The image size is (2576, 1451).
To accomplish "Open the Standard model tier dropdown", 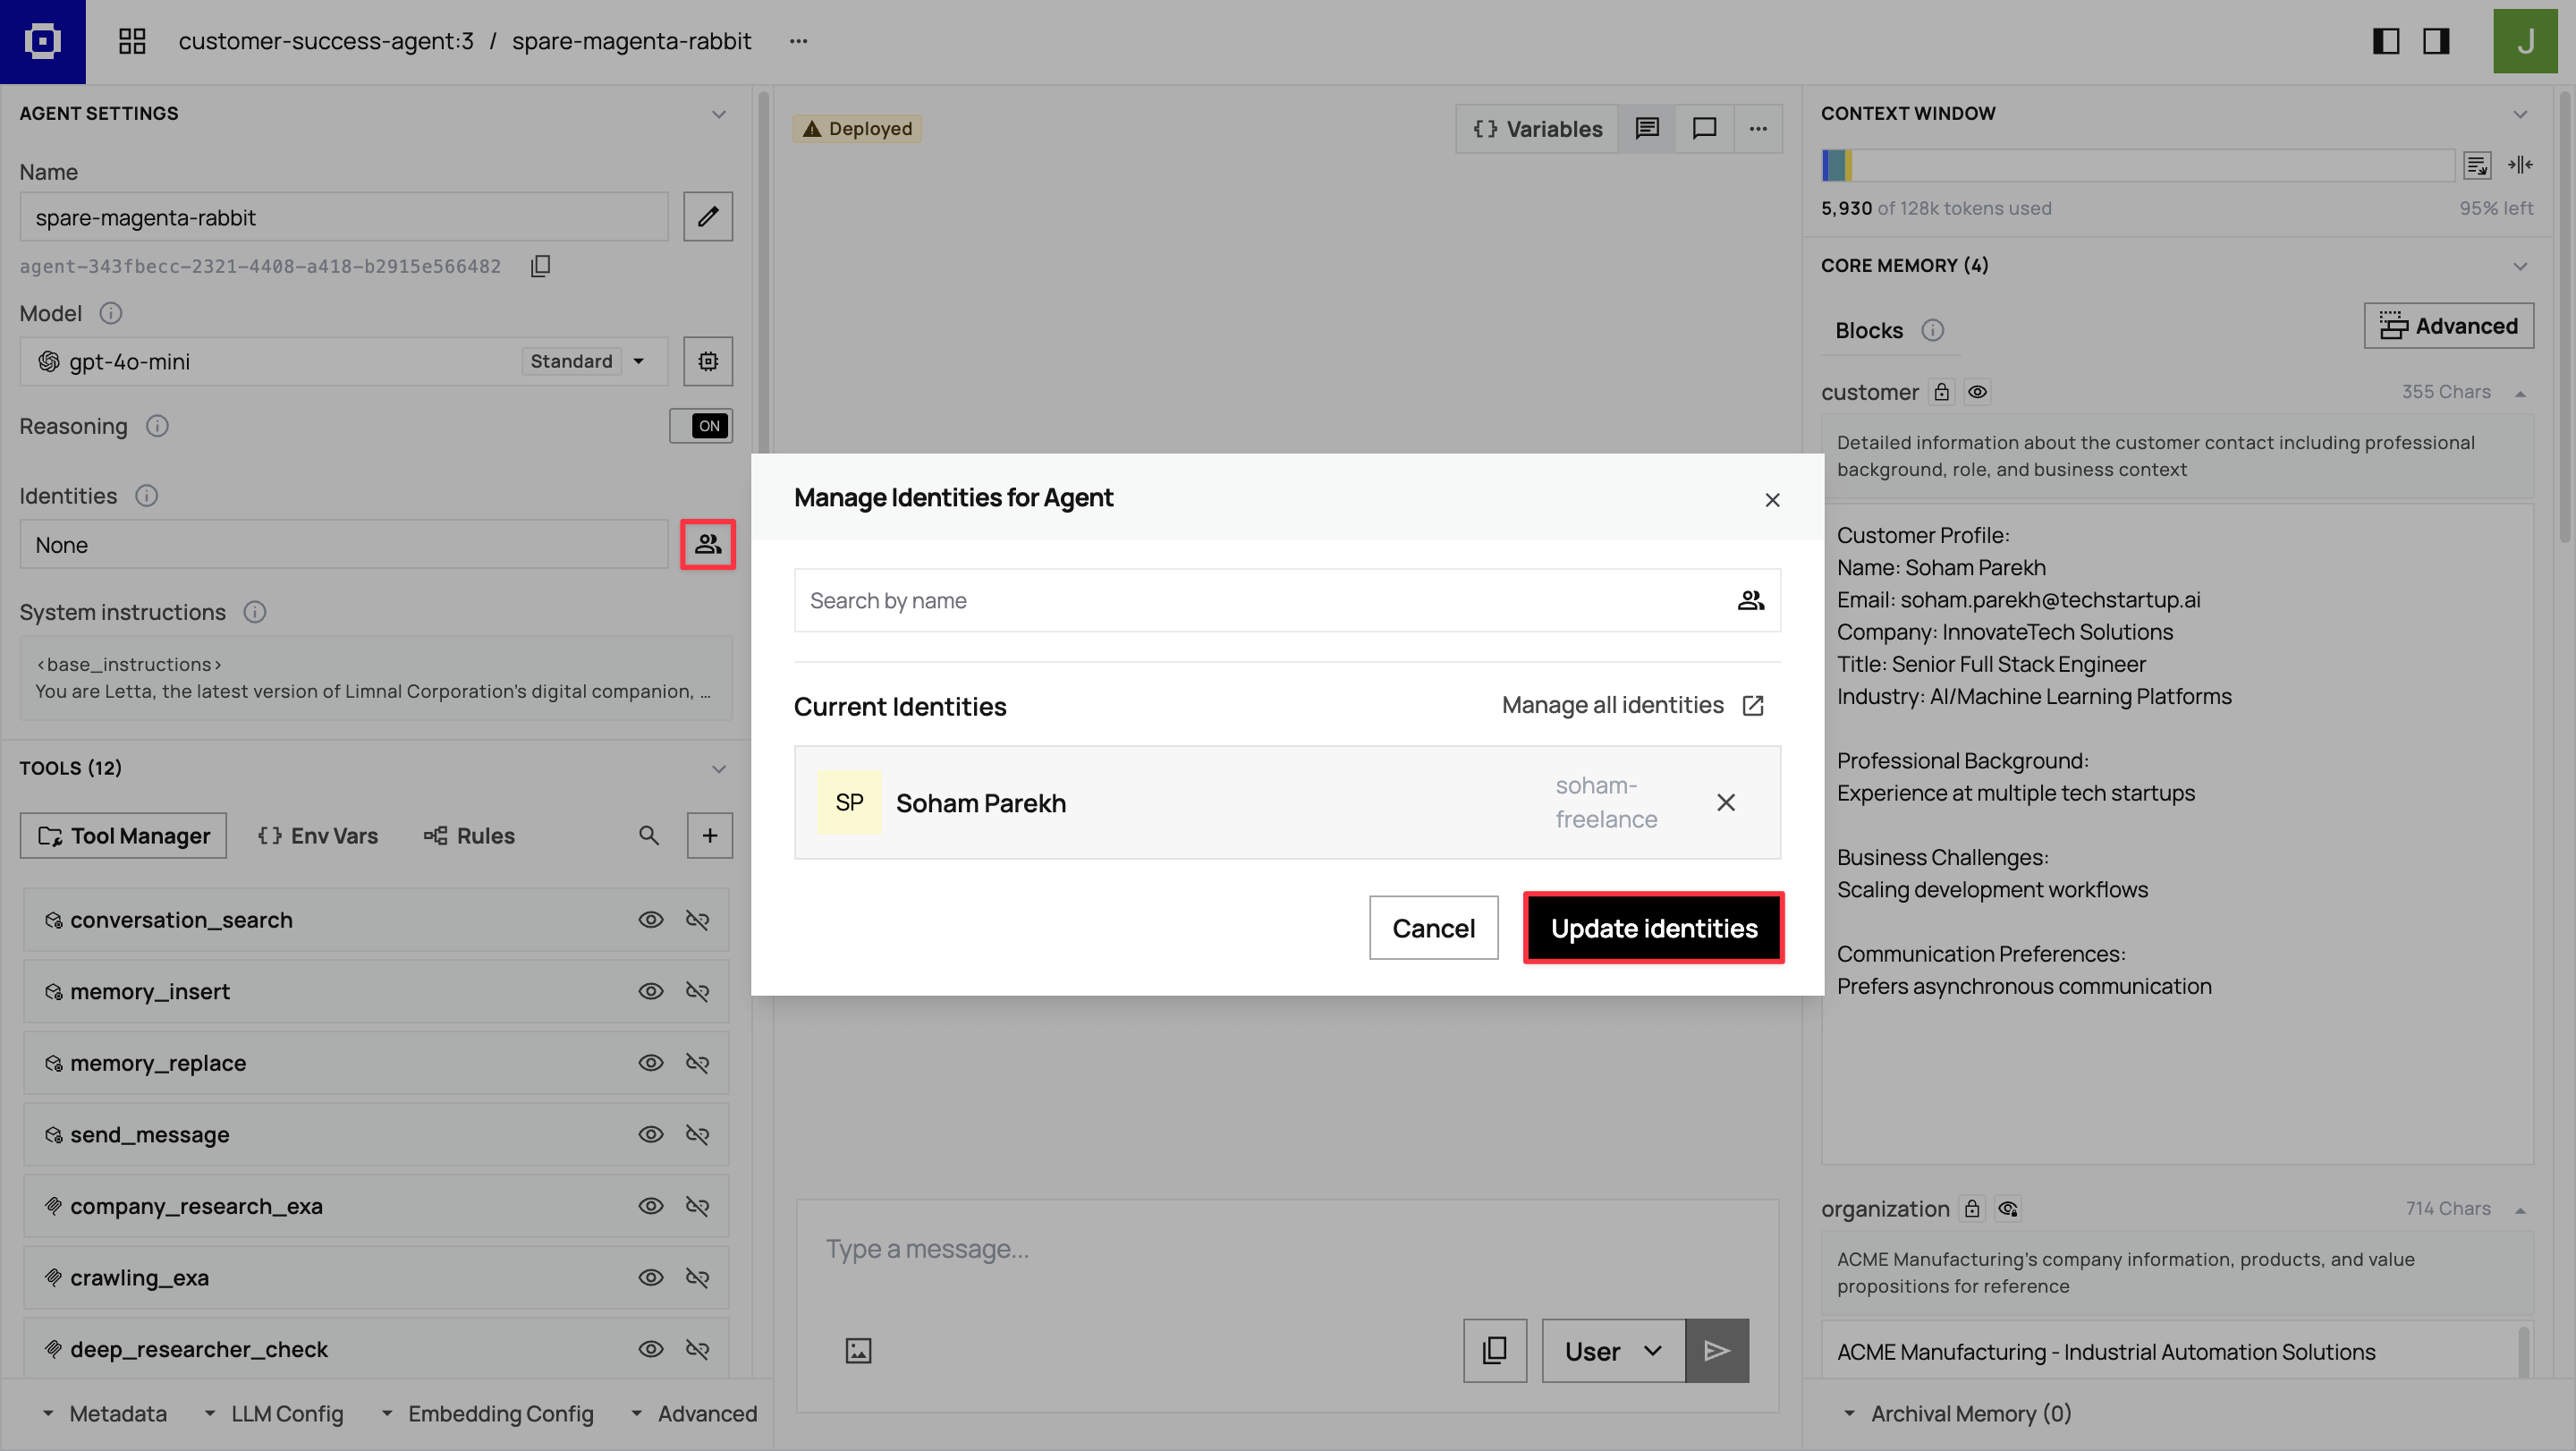I will pos(589,361).
